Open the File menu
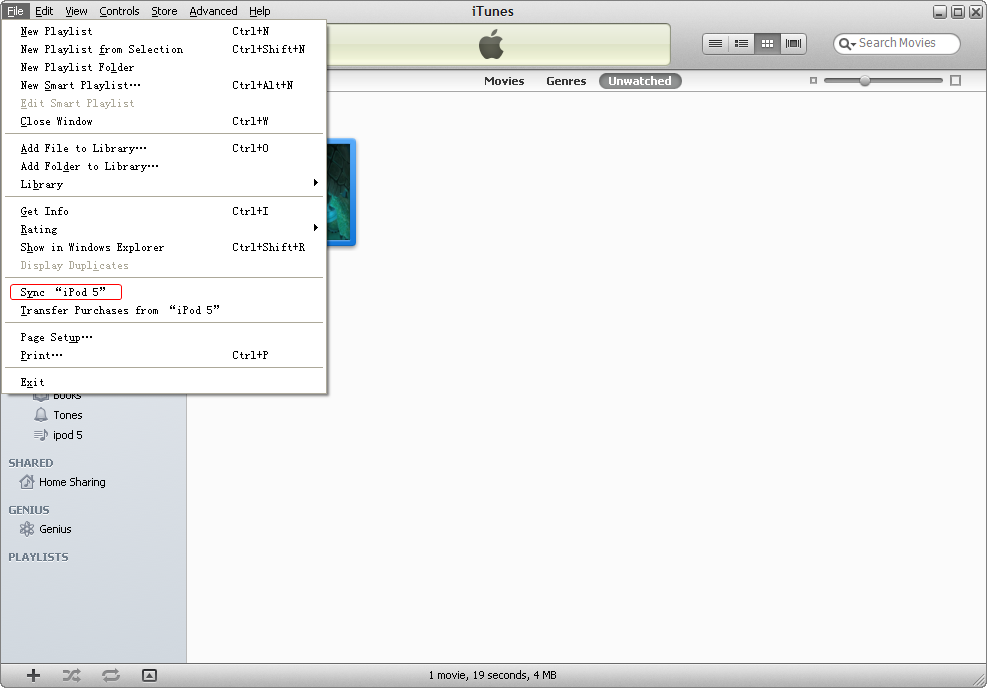Screen dimensions: 987x688 pos(15,11)
